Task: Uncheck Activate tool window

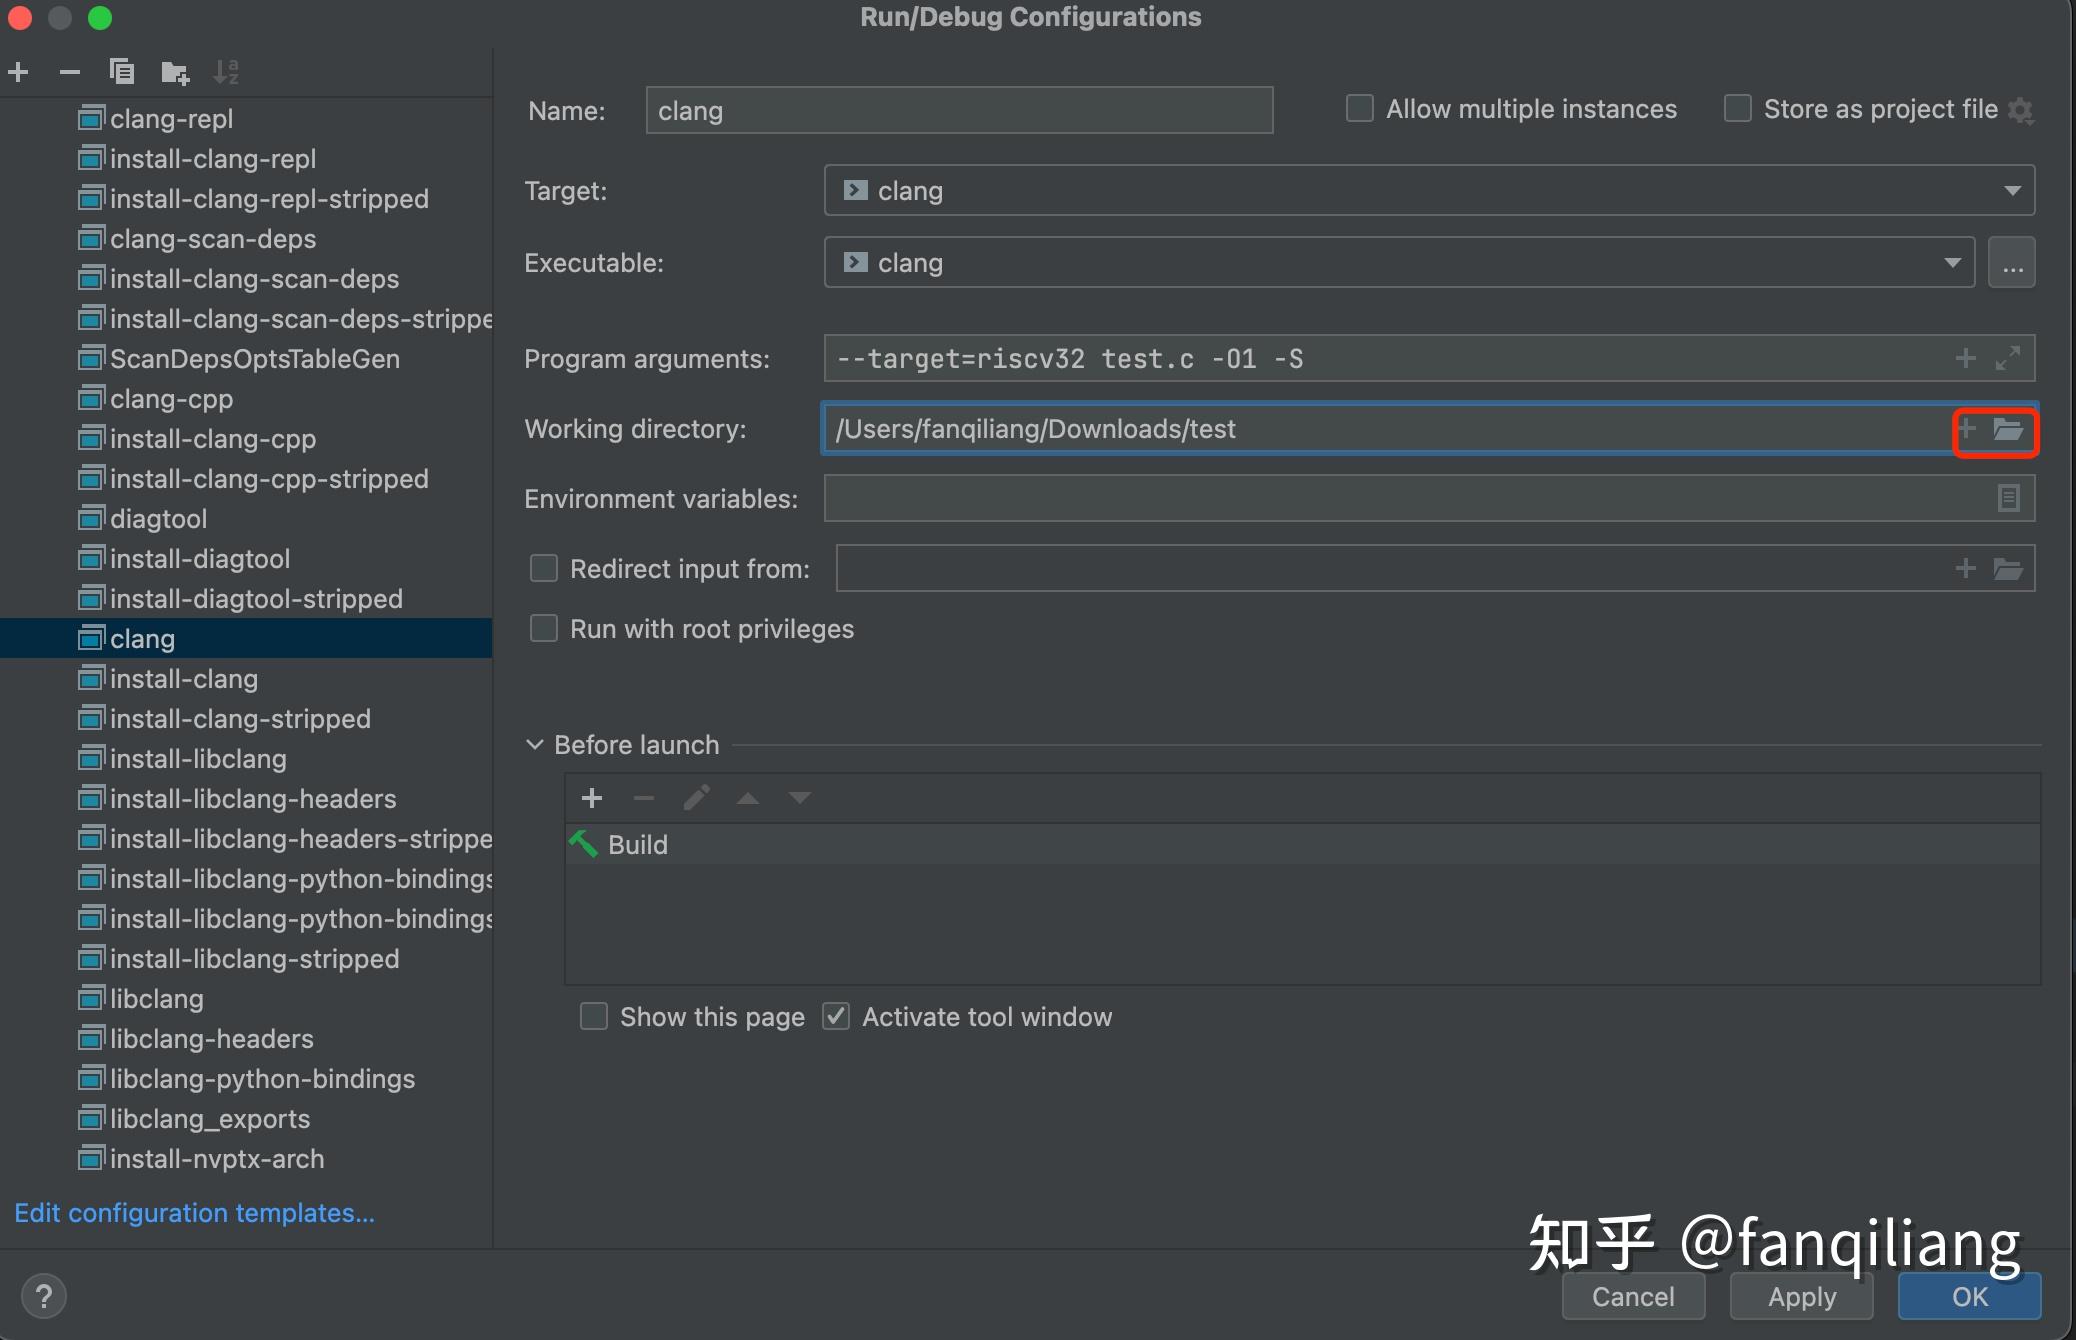Action: 836,1017
